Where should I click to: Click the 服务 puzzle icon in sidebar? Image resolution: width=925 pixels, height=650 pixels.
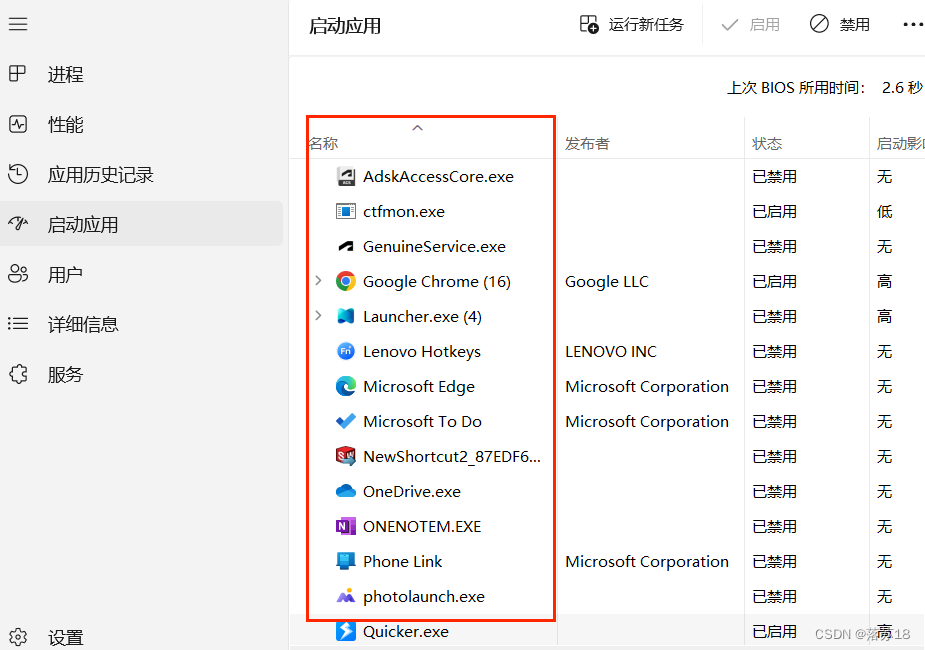point(18,374)
